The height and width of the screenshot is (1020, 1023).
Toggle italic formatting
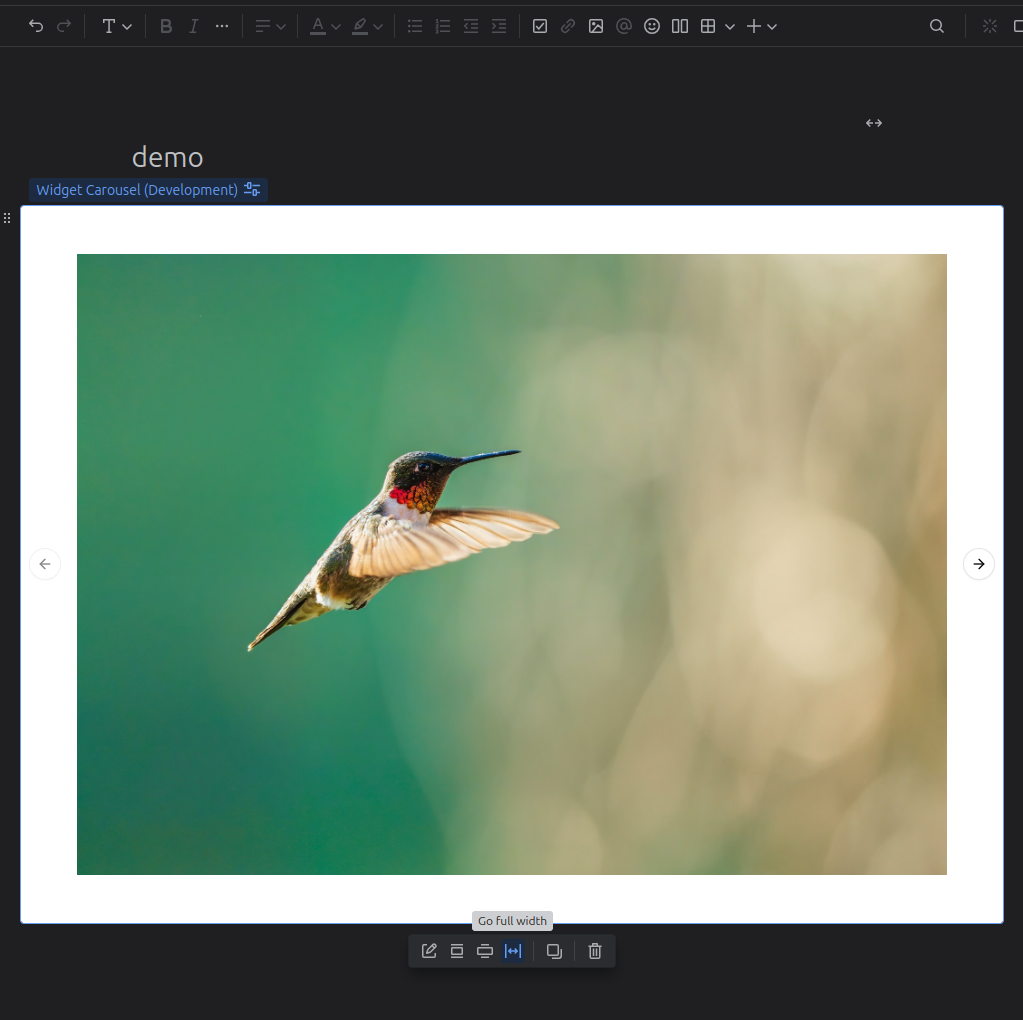(194, 26)
